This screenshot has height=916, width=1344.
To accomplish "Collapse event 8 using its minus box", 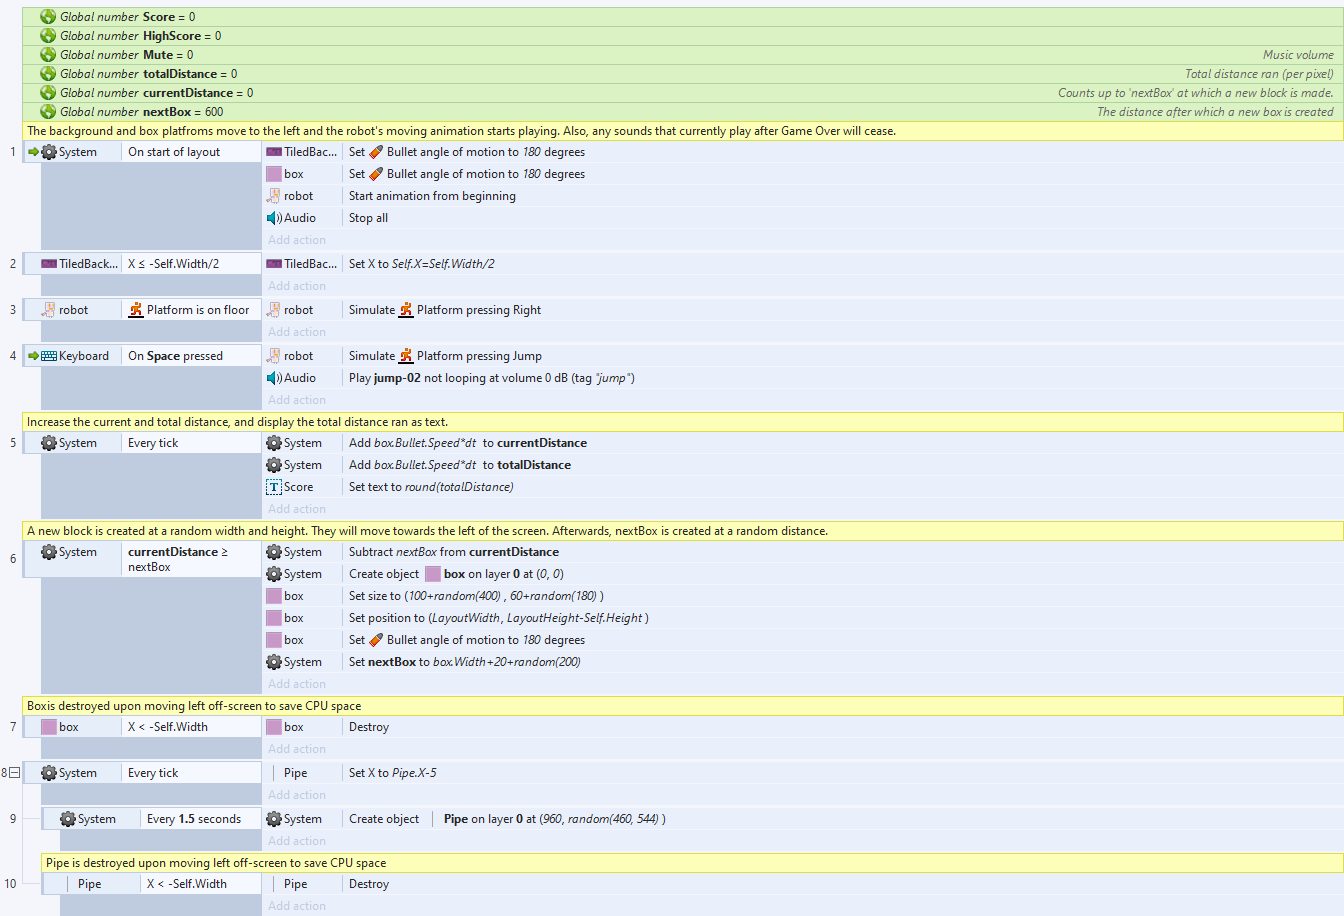I will click(15, 773).
